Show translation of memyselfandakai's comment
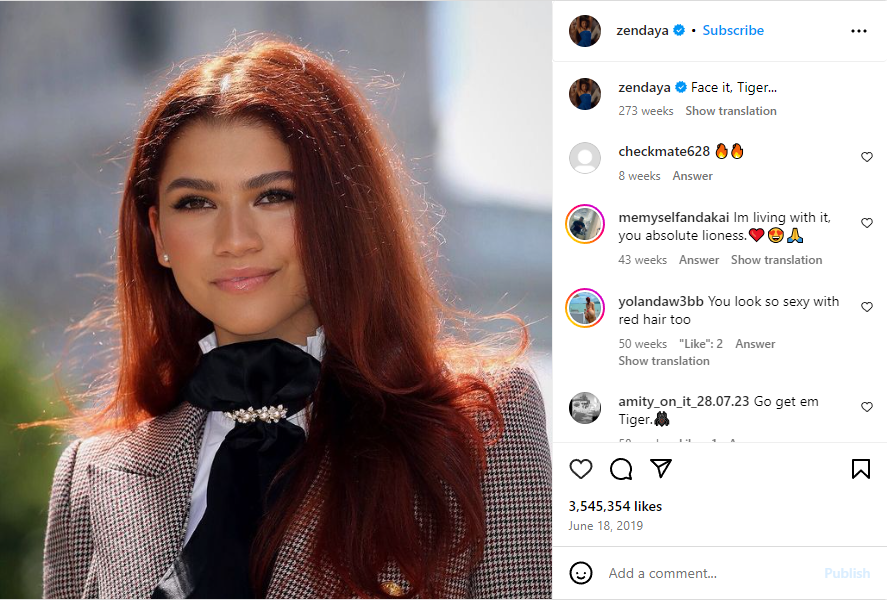 pyautogui.click(x=776, y=260)
